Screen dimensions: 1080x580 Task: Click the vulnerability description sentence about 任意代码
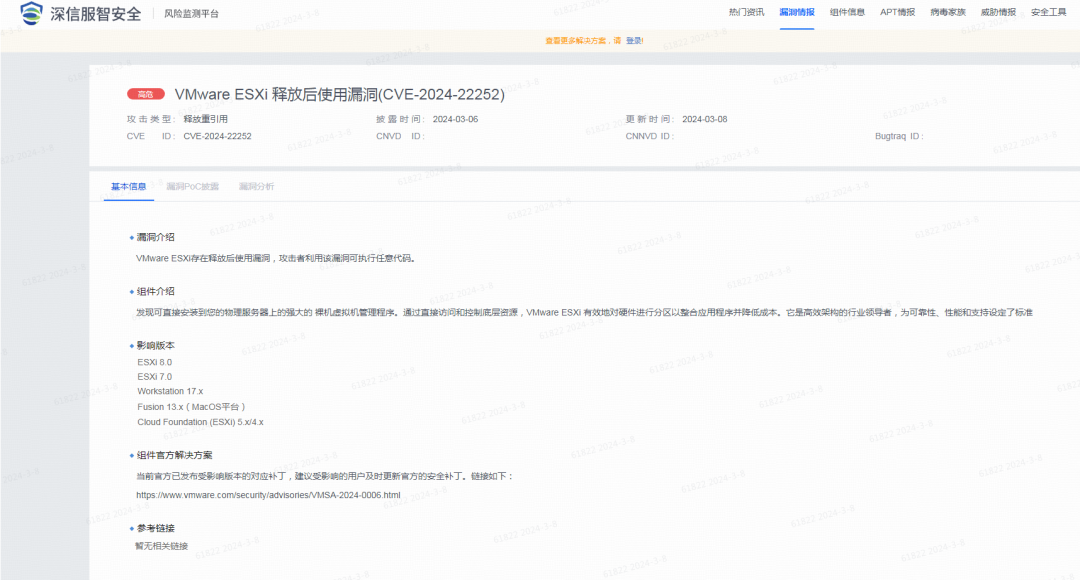click(276, 258)
